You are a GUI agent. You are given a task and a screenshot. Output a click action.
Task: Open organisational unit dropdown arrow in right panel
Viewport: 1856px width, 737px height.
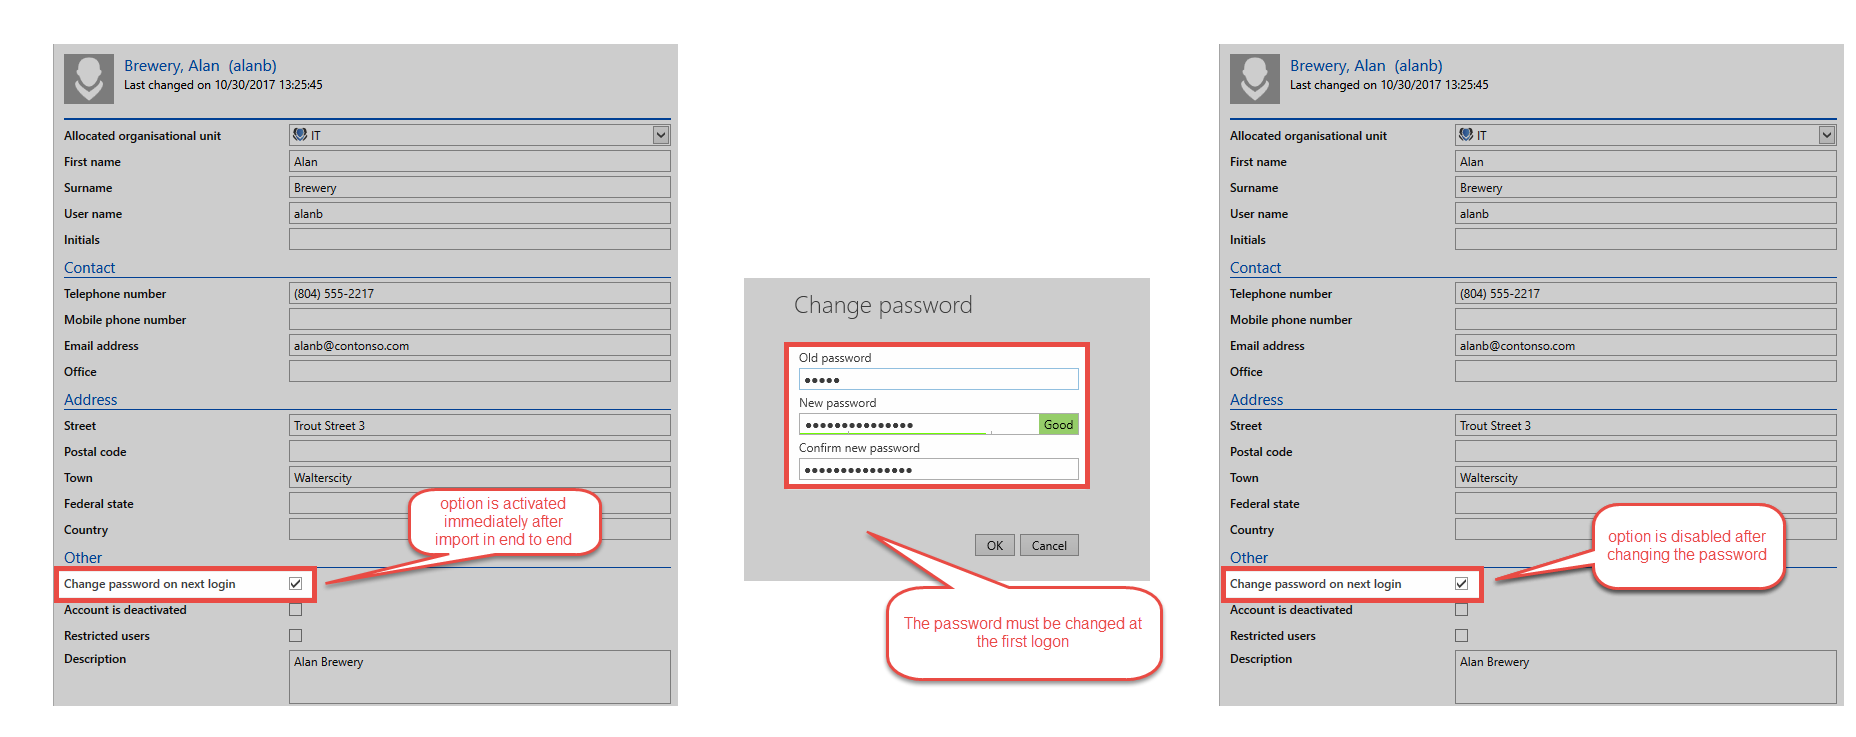click(1826, 135)
